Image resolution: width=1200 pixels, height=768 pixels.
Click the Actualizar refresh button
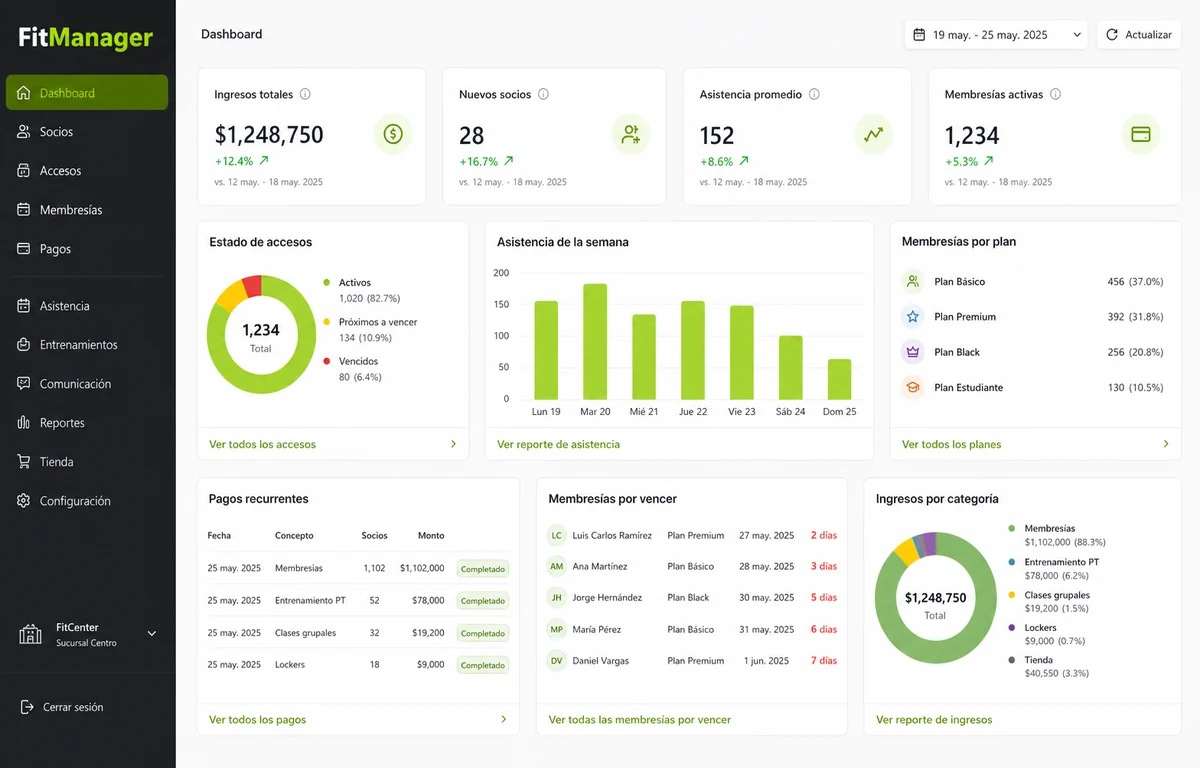click(x=1138, y=34)
